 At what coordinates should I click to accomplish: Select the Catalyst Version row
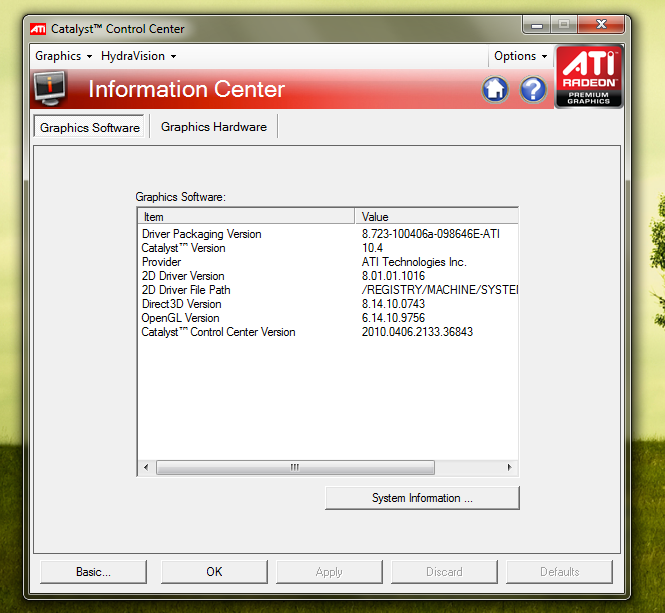click(x=328, y=248)
